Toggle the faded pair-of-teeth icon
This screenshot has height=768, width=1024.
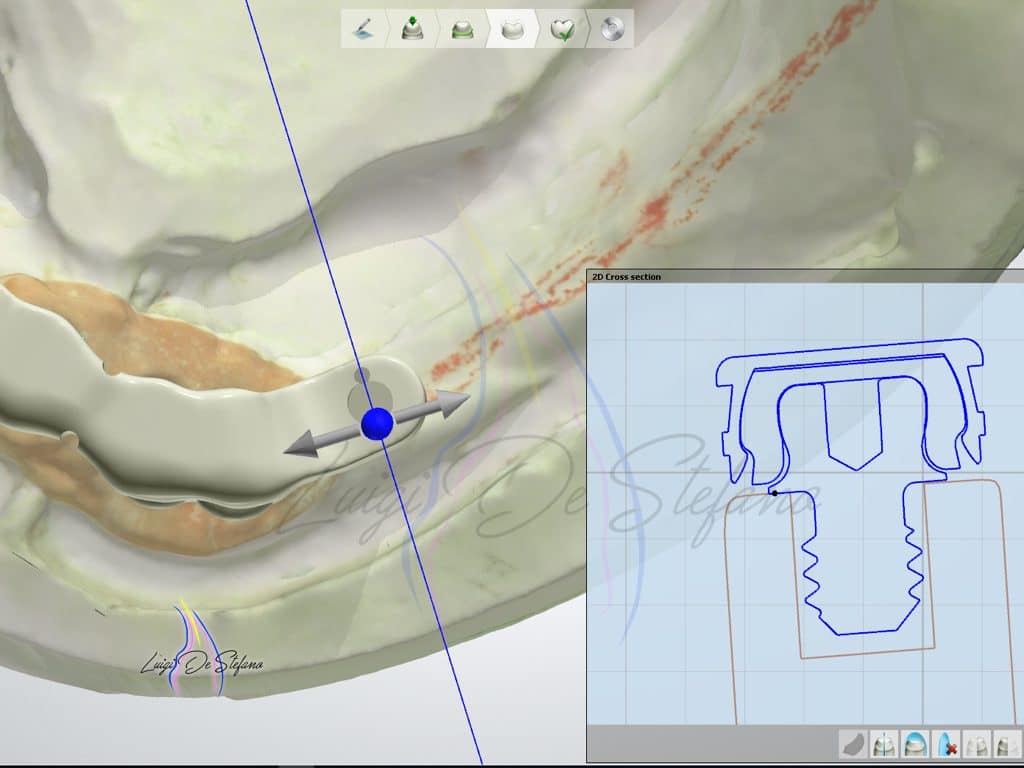[x=975, y=745]
